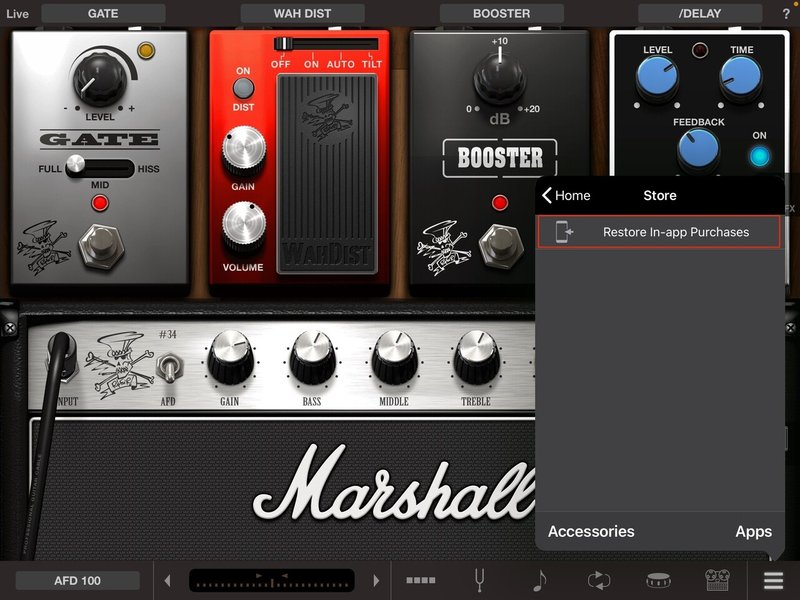800x600 pixels.
Task: Stomp the Gate pedal footswitch
Action: coord(102,246)
